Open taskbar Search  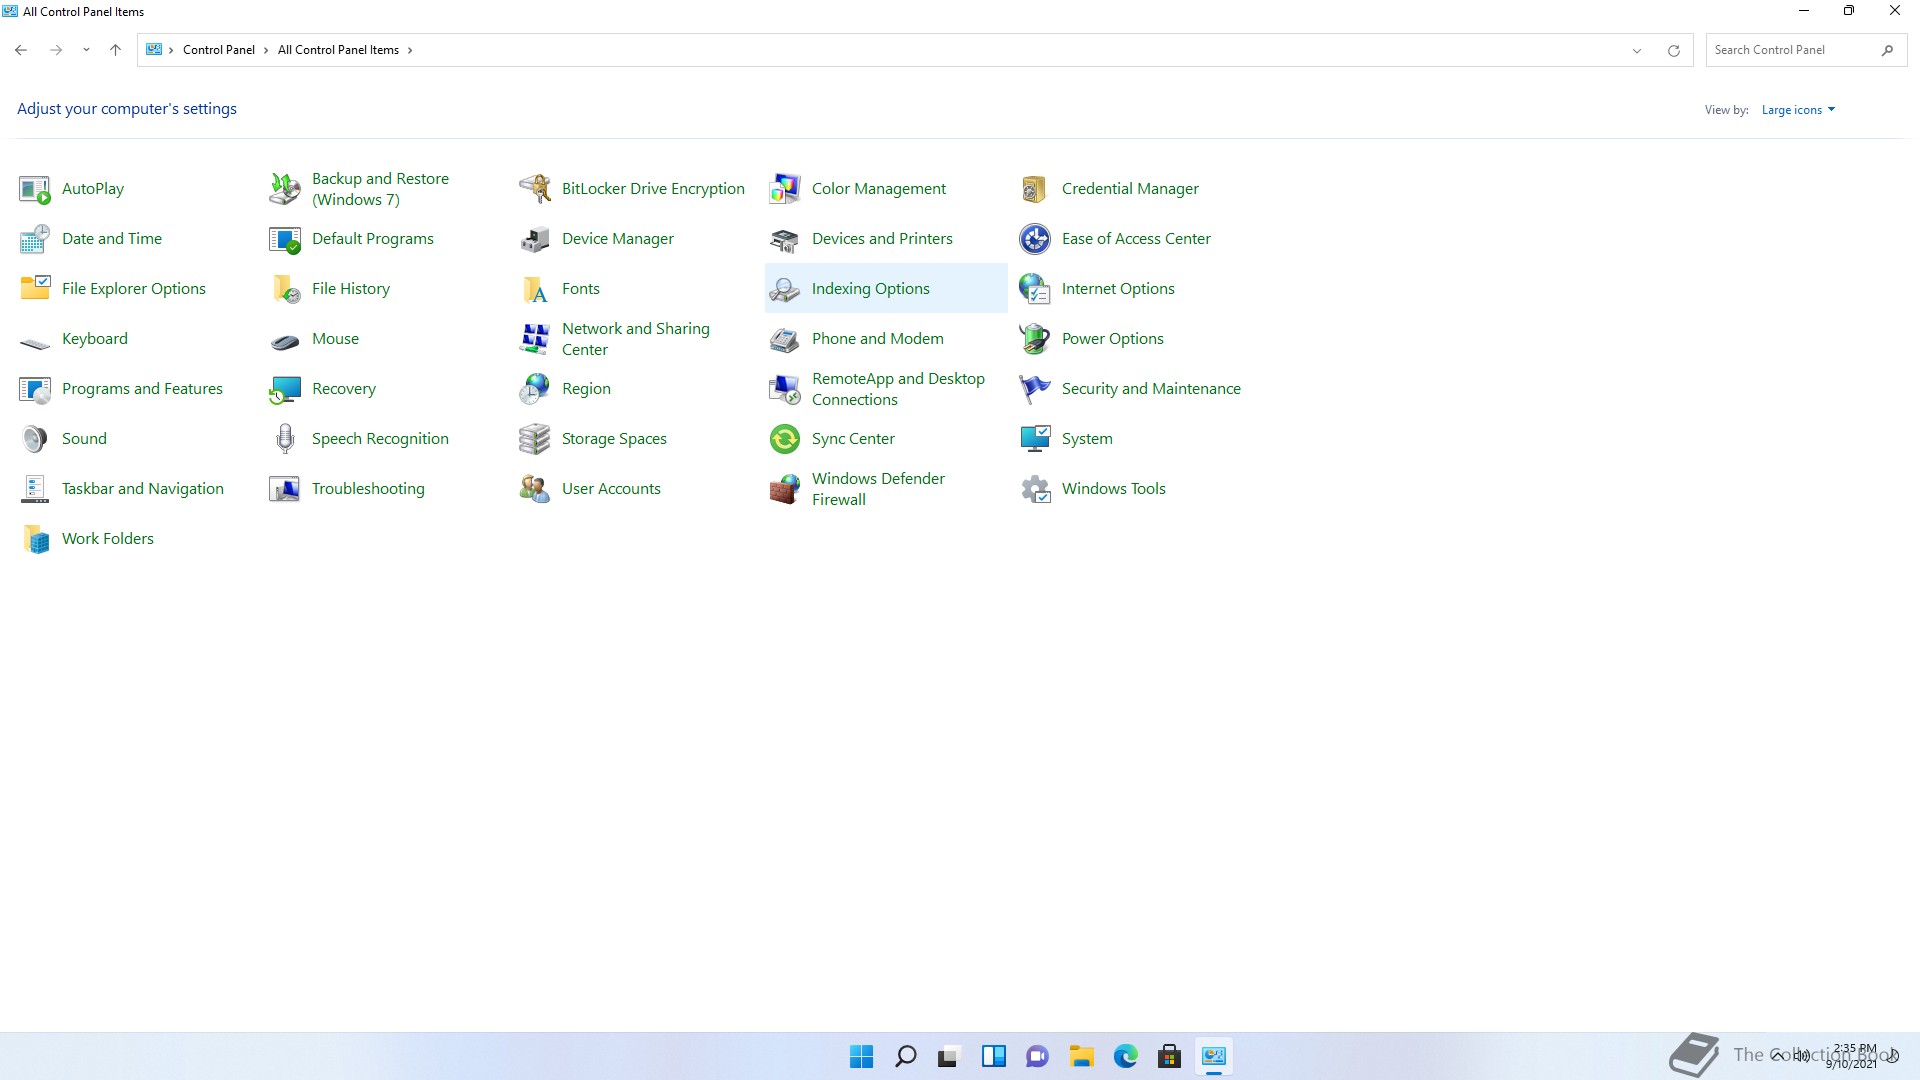(x=905, y=1056)
